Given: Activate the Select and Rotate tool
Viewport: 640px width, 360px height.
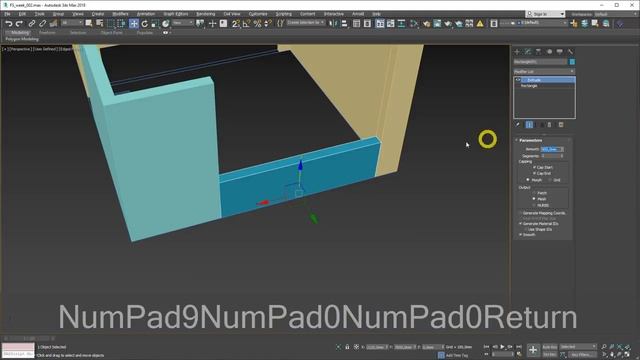Looking at the screenshot, I should point(144,24).
